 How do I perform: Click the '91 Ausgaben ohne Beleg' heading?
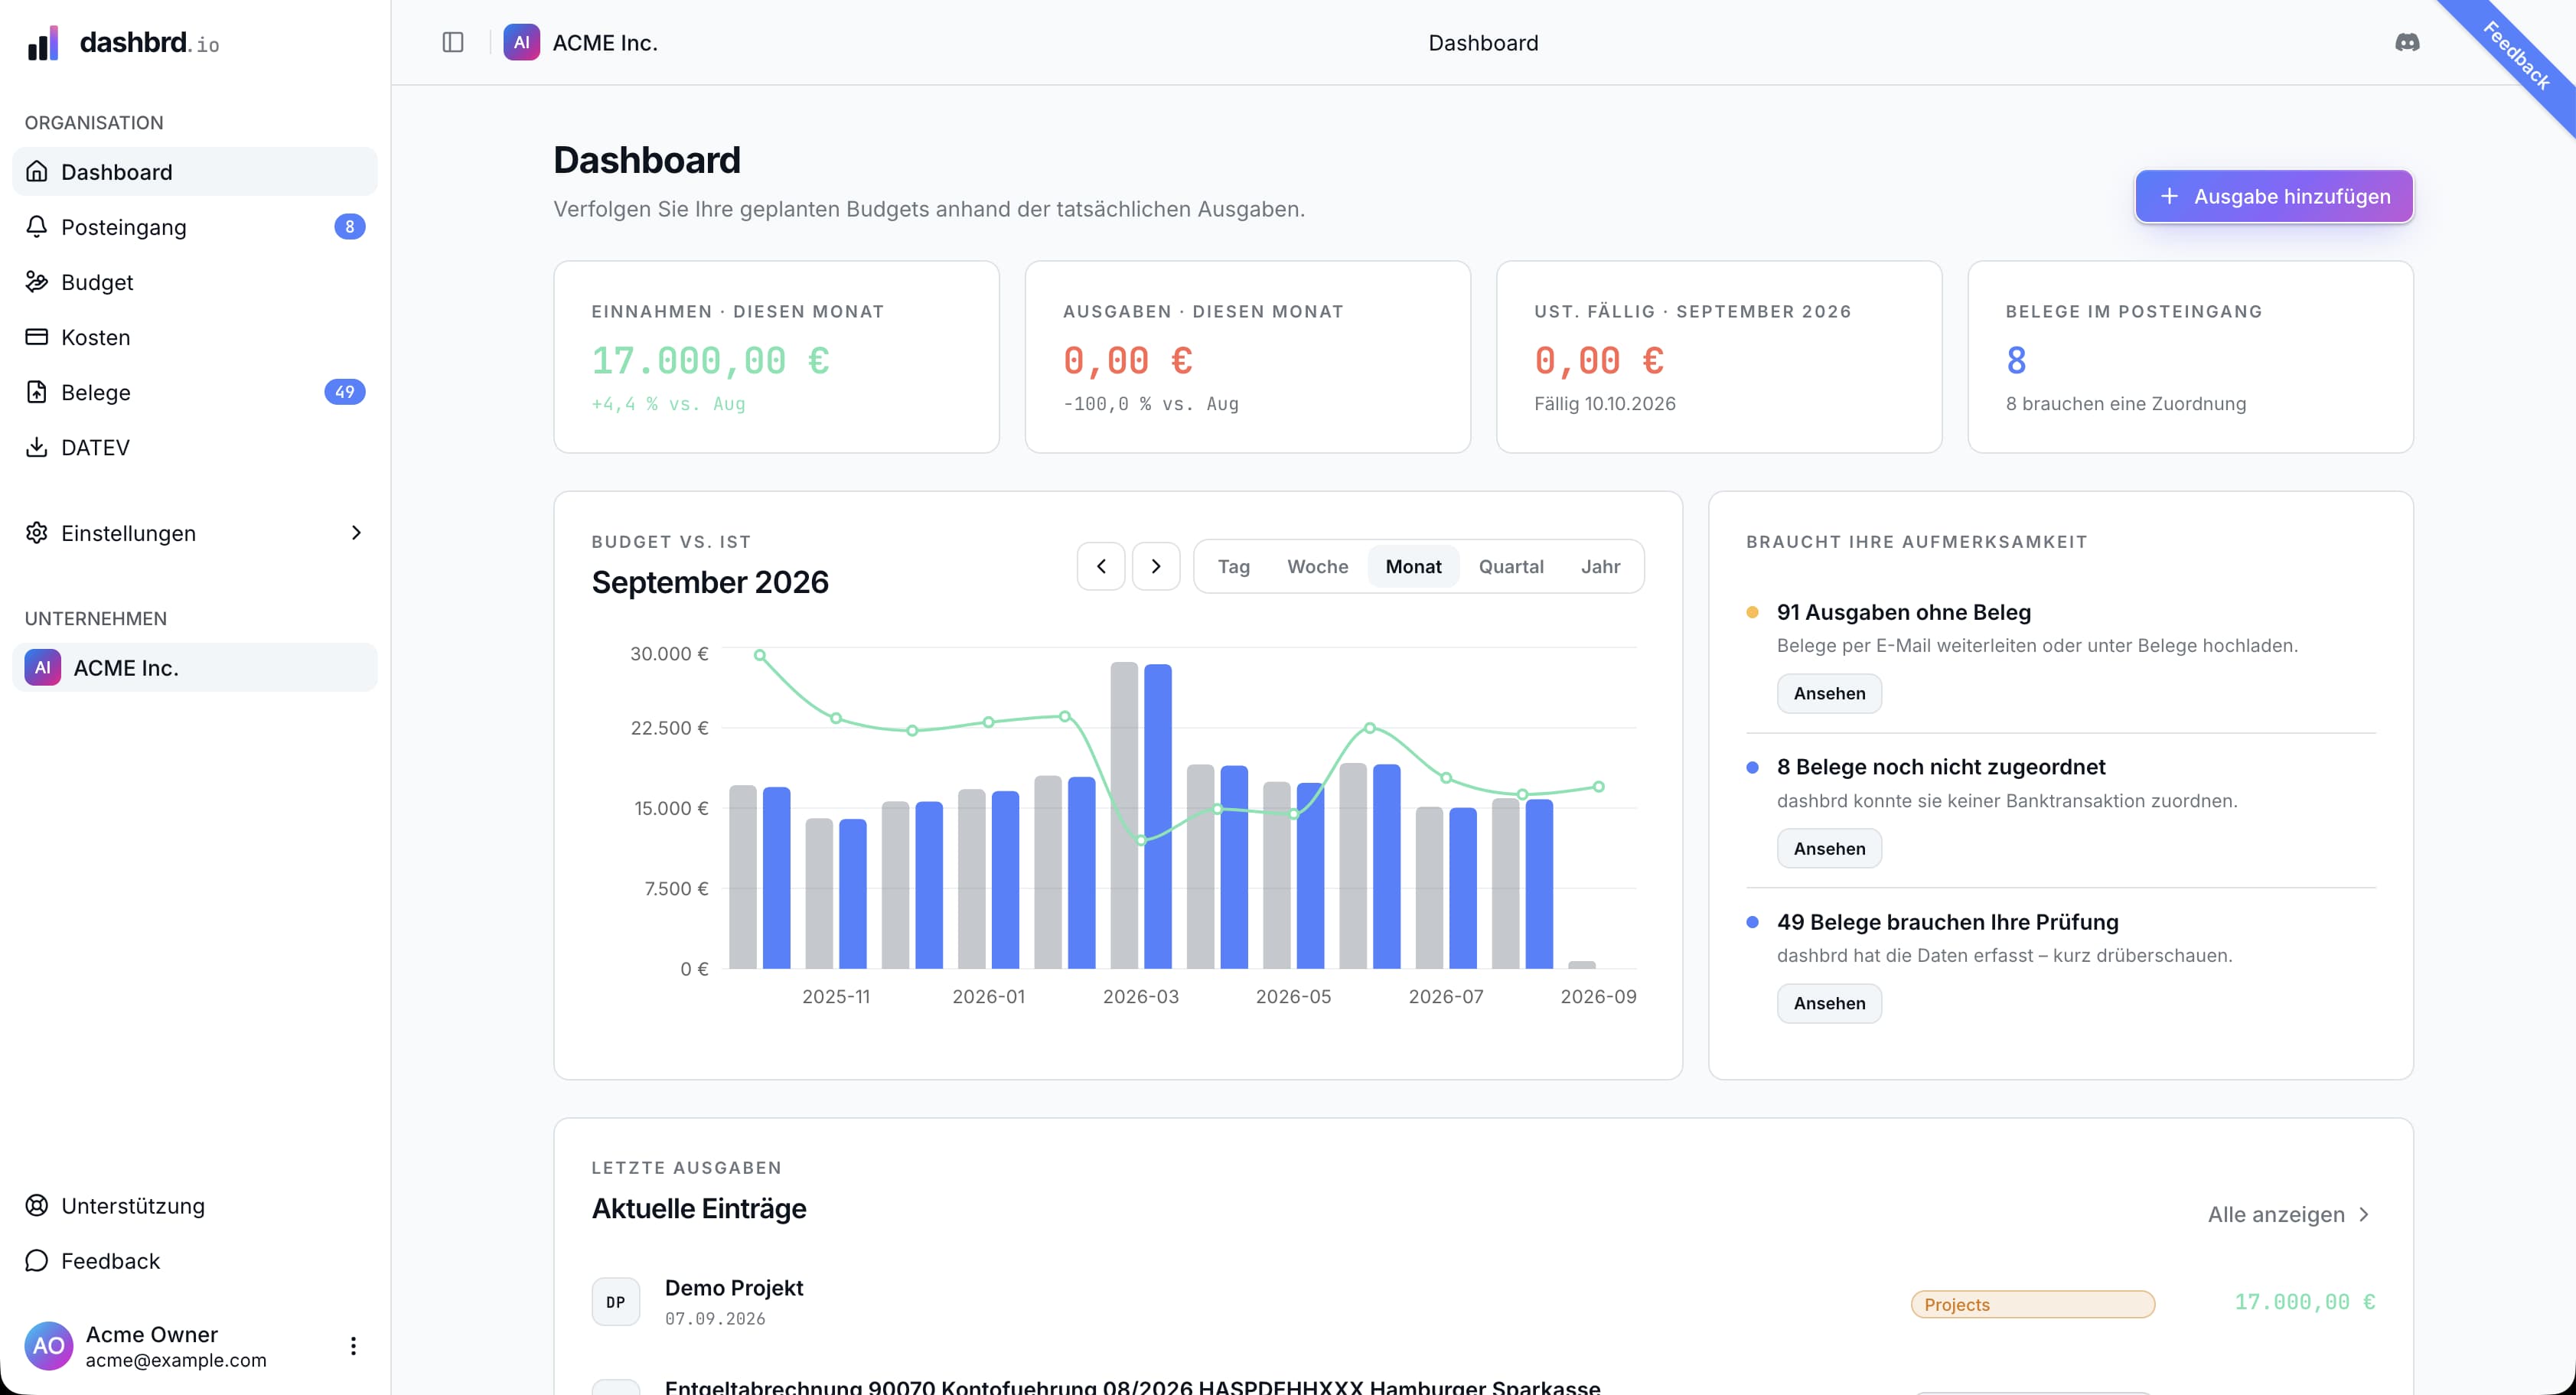point(1903,612)
